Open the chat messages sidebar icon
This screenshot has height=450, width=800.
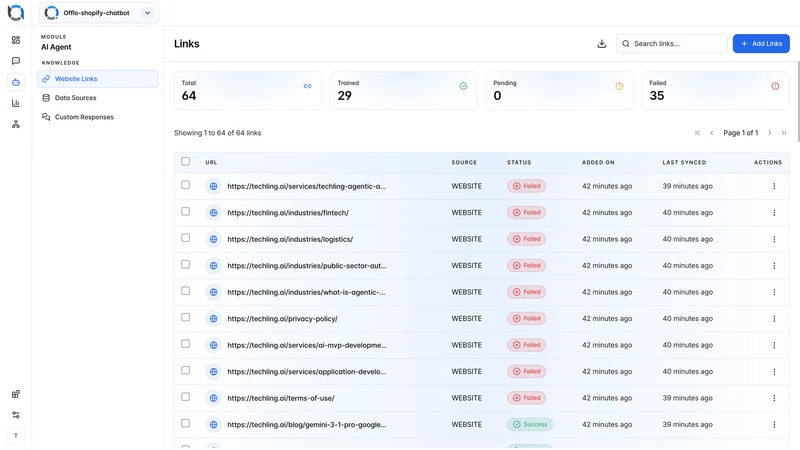pyautogui.click(x=16, y=61)
